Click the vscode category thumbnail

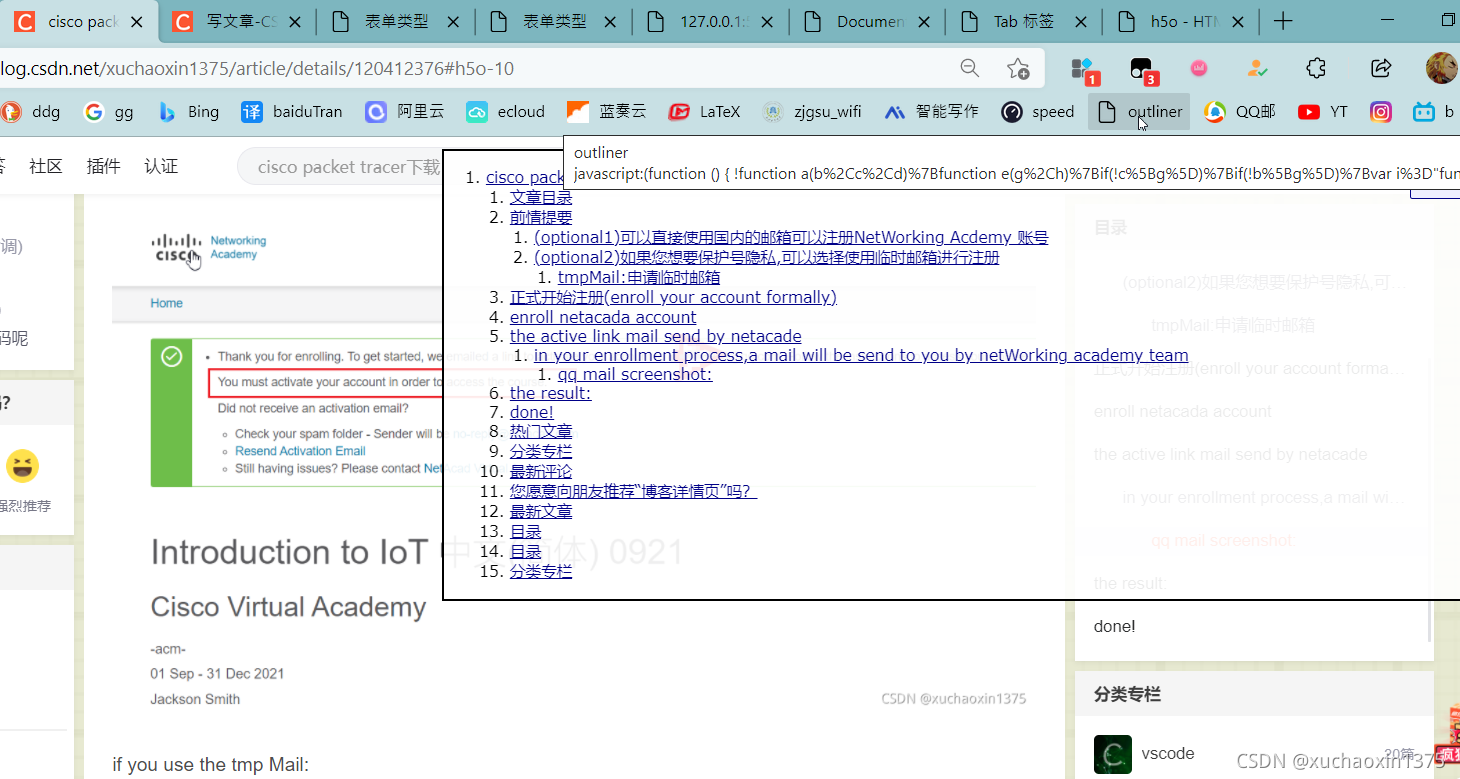[x=1113, y=754]
